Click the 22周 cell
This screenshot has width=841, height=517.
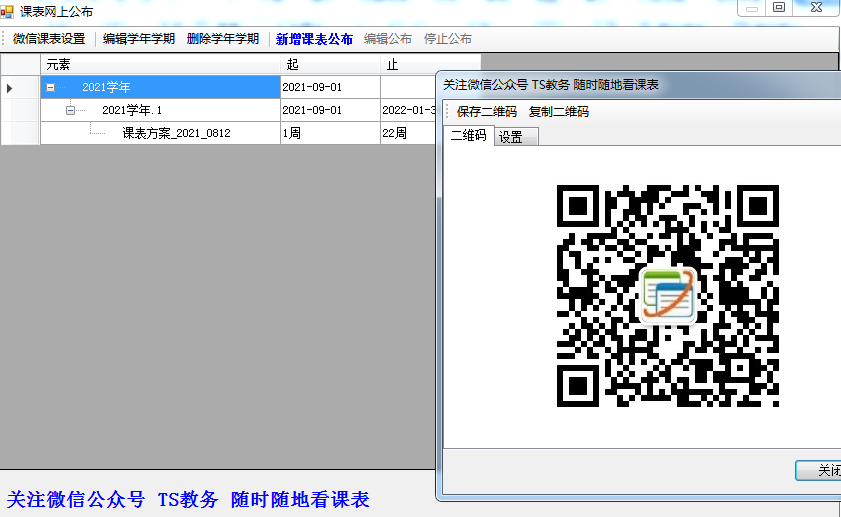(x=408, y=133)
